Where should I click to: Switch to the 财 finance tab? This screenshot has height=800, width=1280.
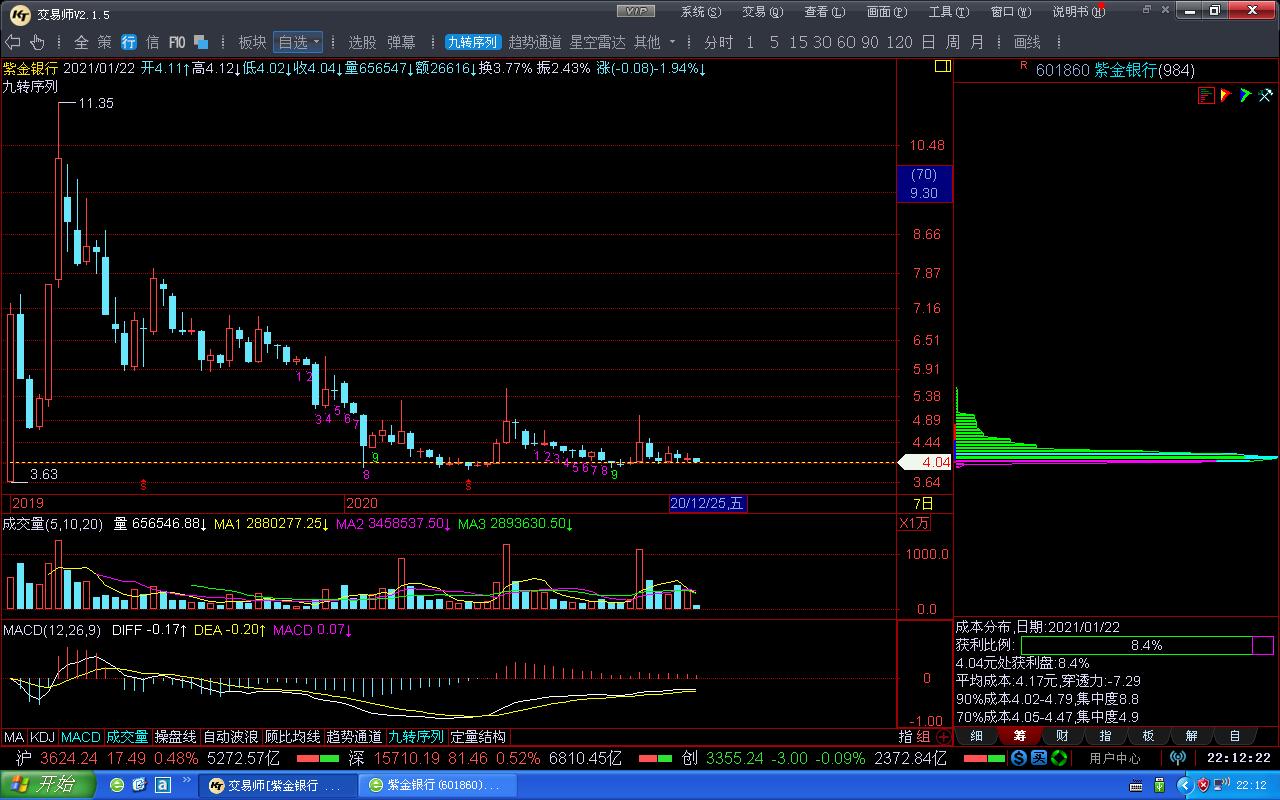[1062, 736]
